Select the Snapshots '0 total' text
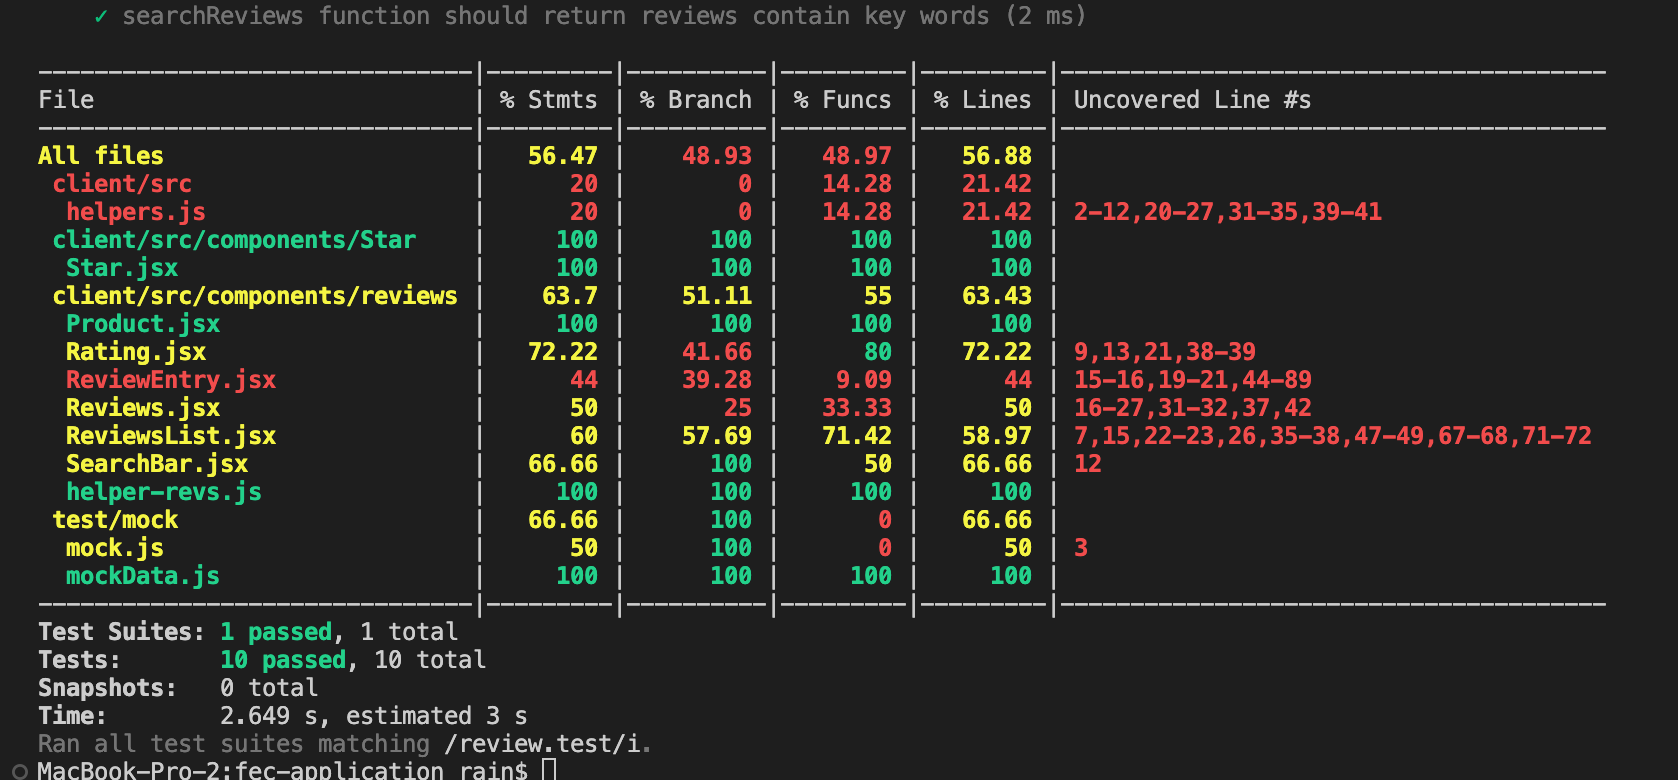 (269, 688)
